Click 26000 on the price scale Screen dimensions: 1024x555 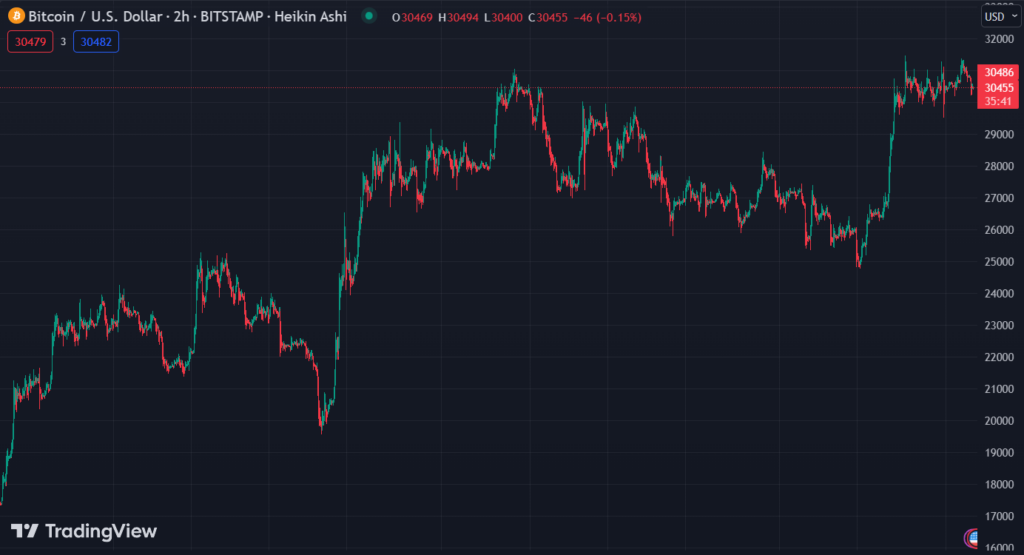click(x=999, y=230)
